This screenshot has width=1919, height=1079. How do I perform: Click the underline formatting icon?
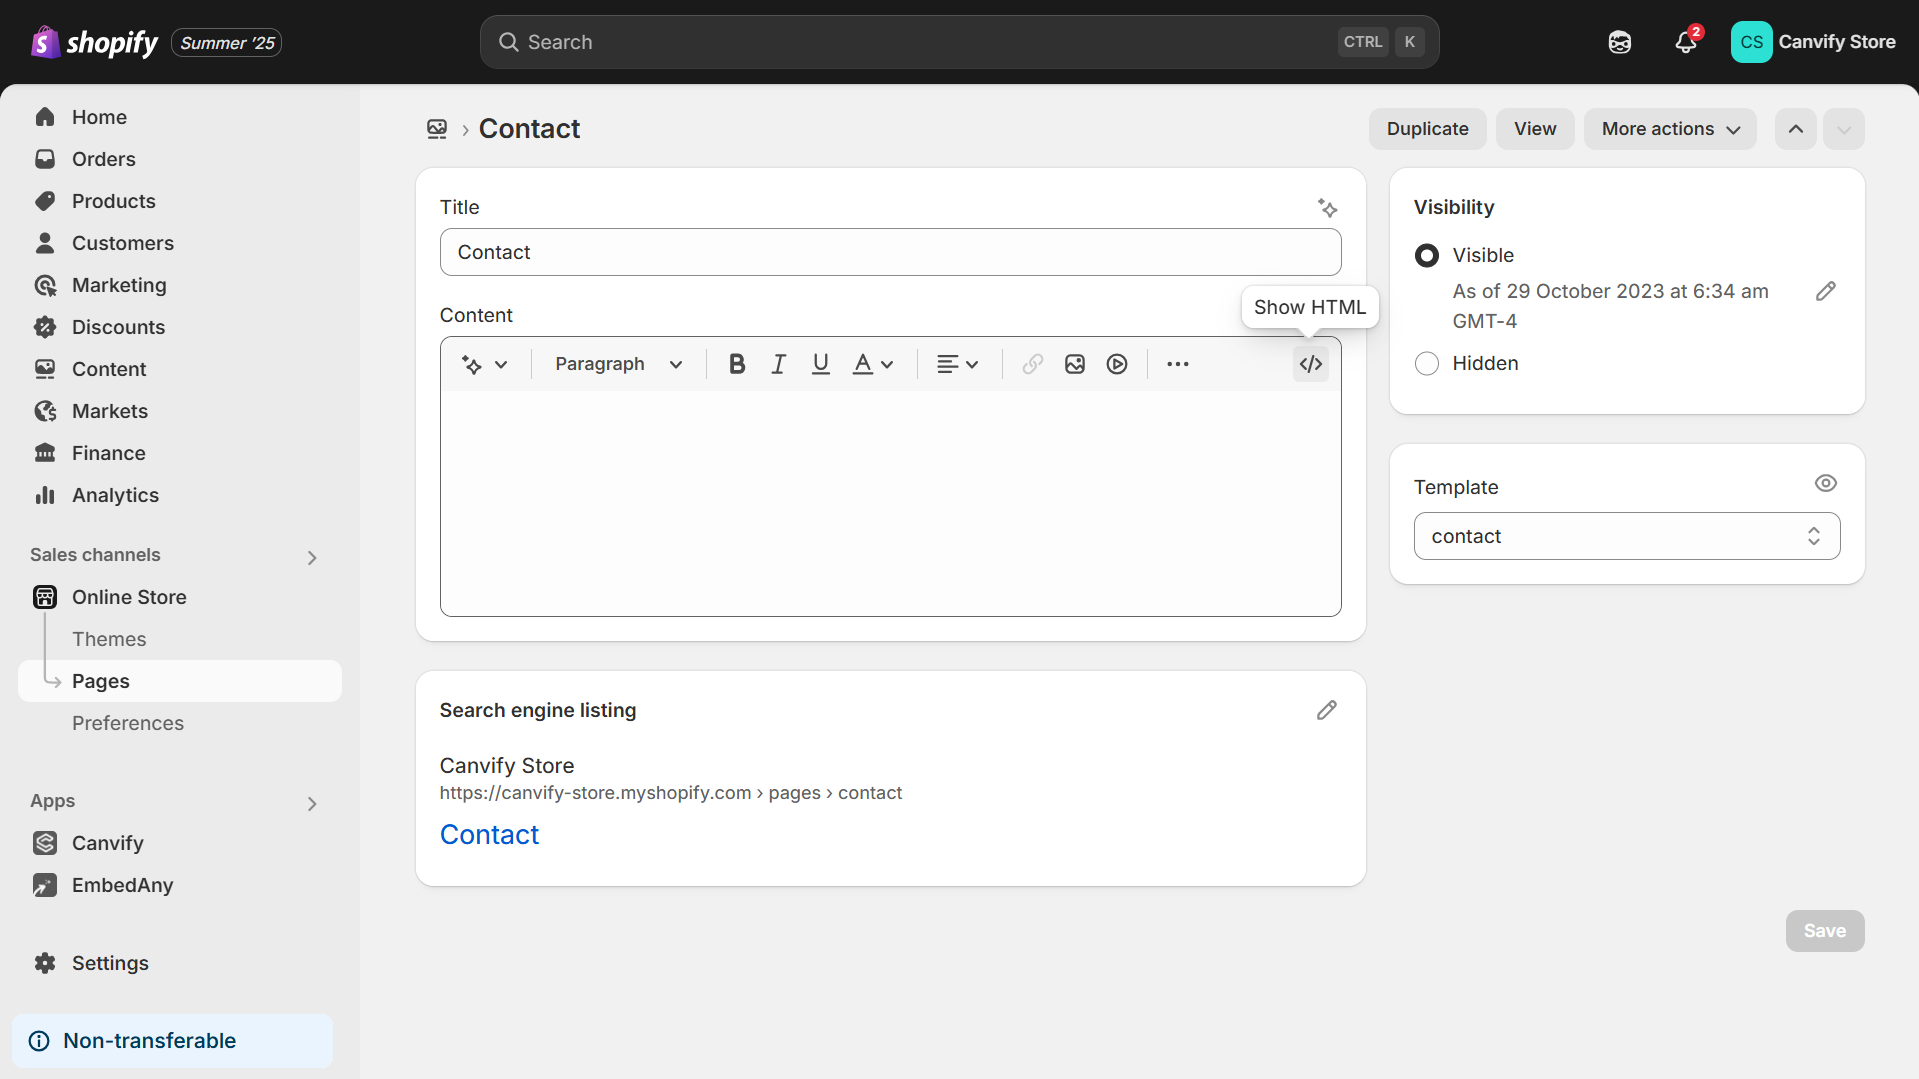pyautogui.click(x=820, y=364)
